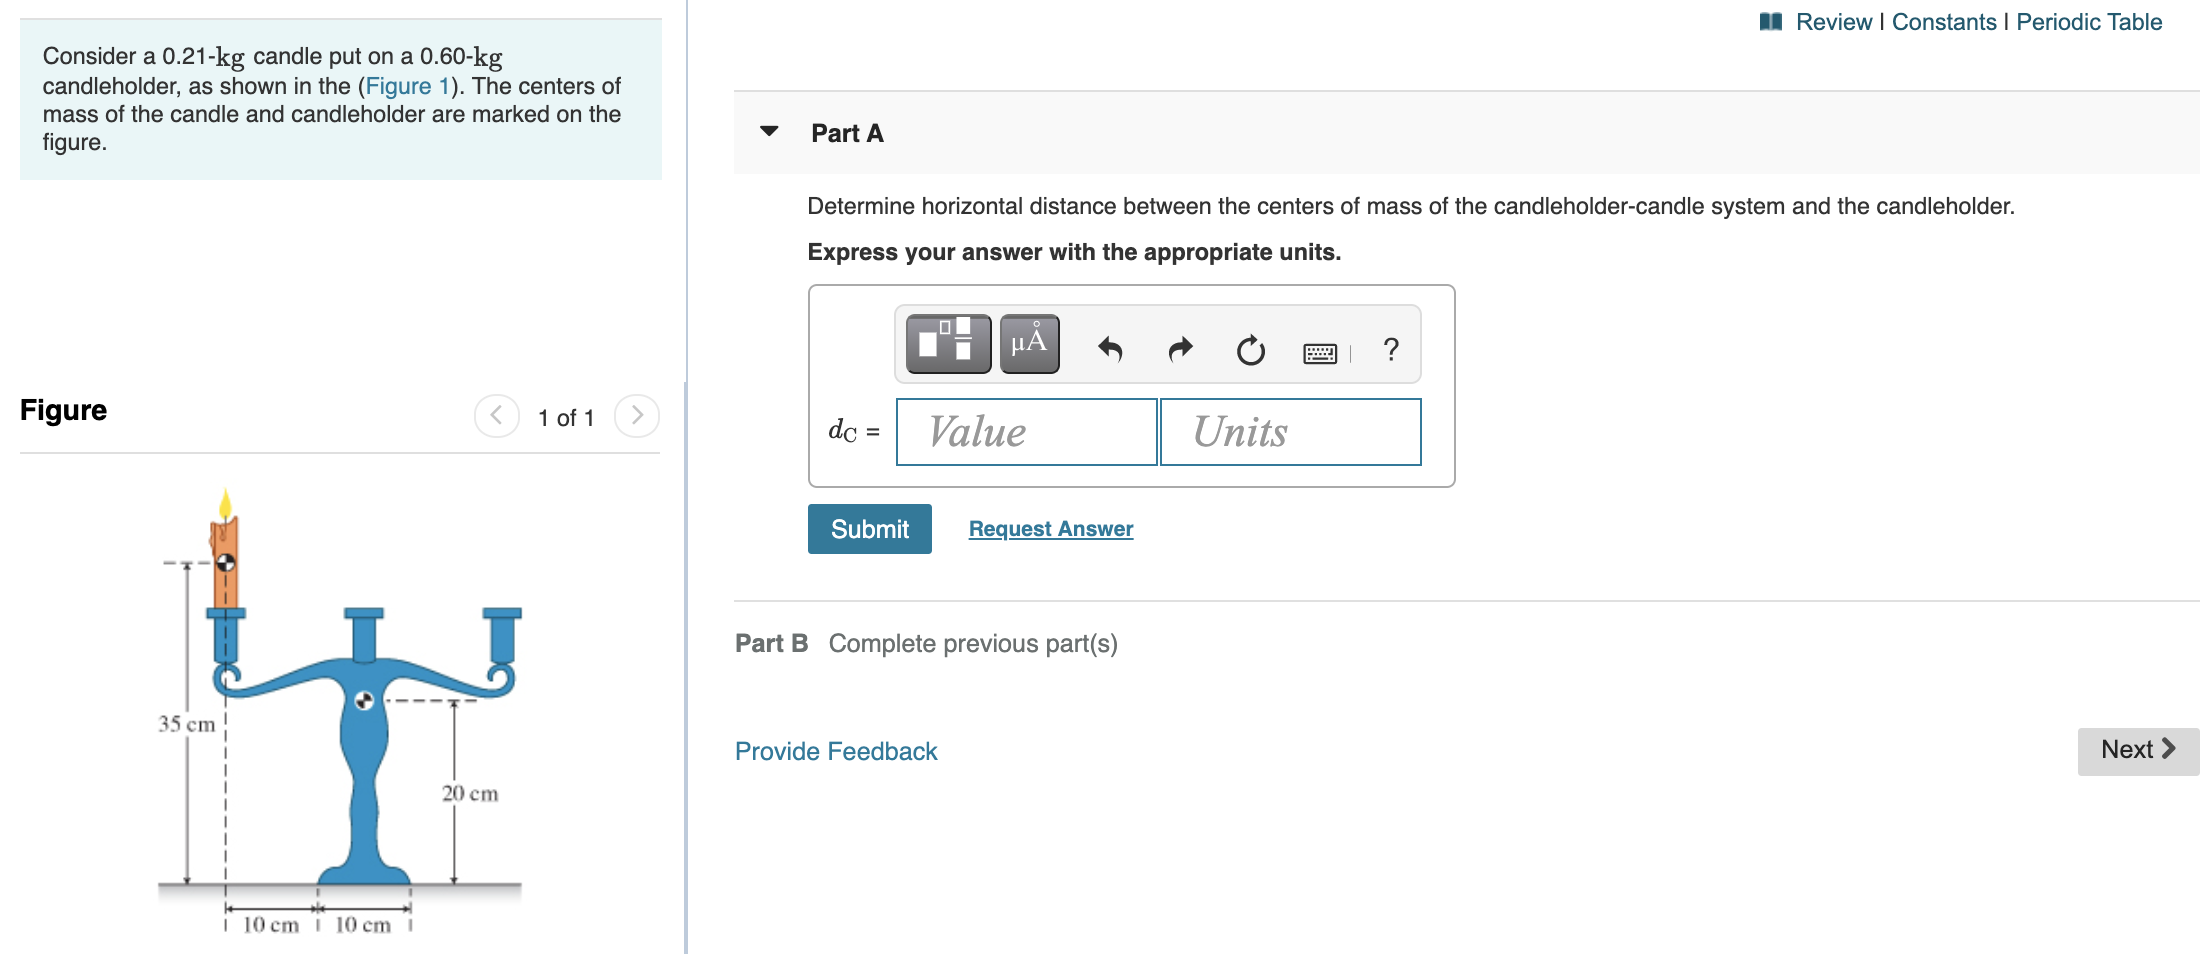The image size is (2210, 954).
Task: Reset the answer field
Action: pyautogui.click(x=1251, y=350)
